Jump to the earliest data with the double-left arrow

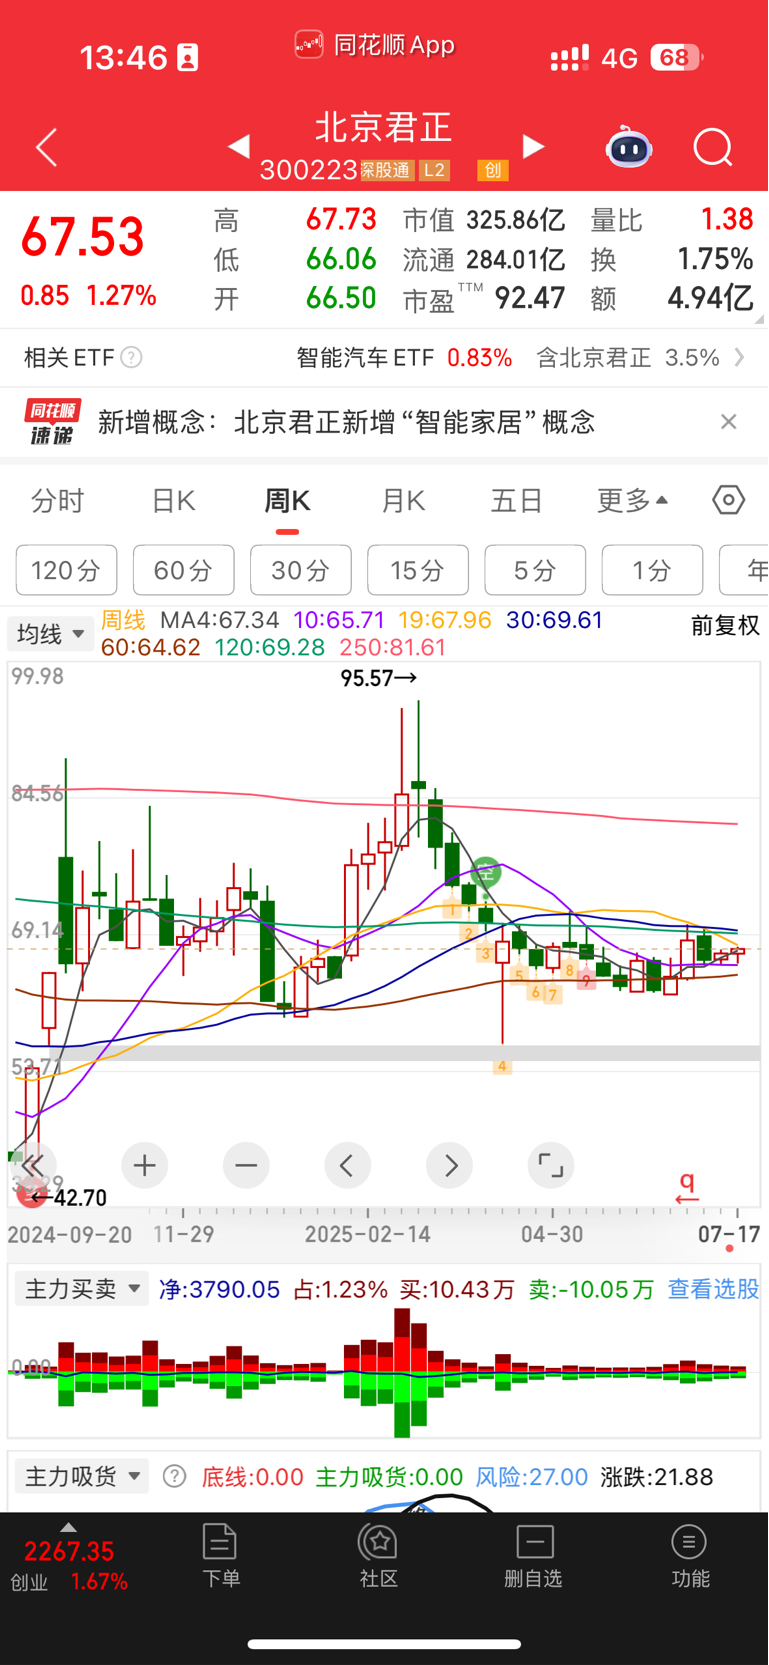tap(31, 1165)
